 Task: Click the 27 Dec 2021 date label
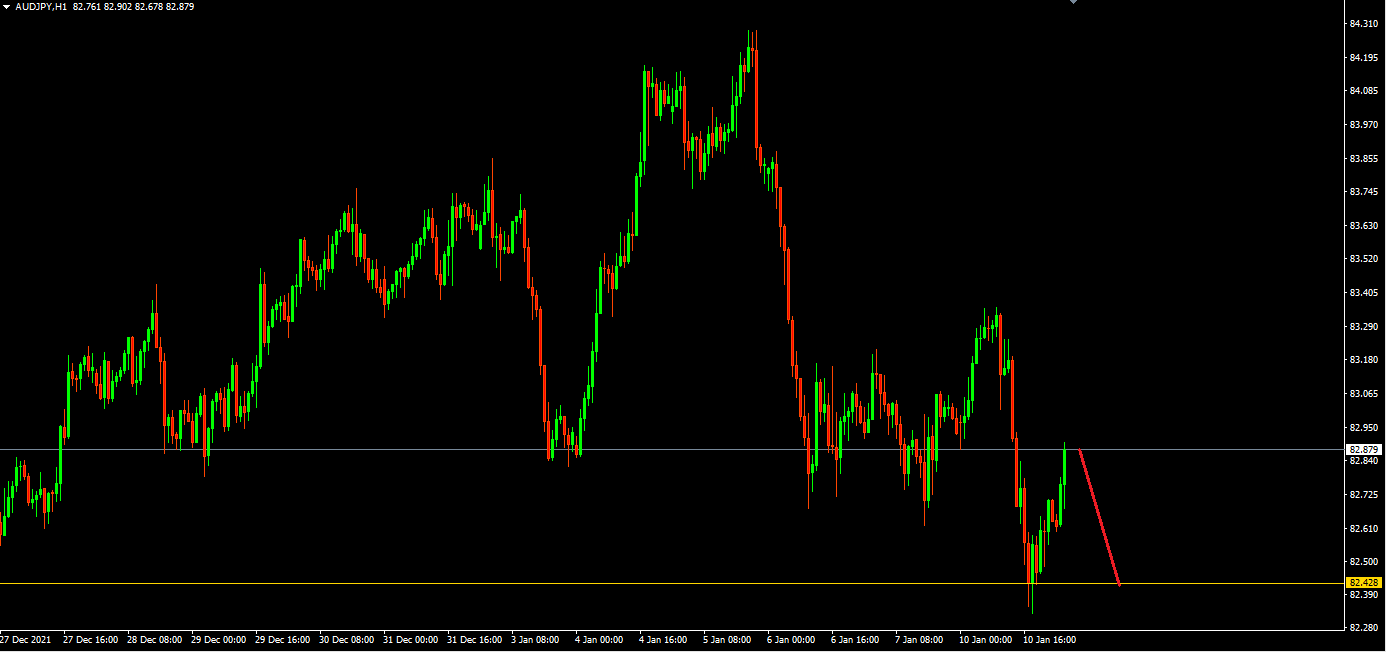(25, 639)
